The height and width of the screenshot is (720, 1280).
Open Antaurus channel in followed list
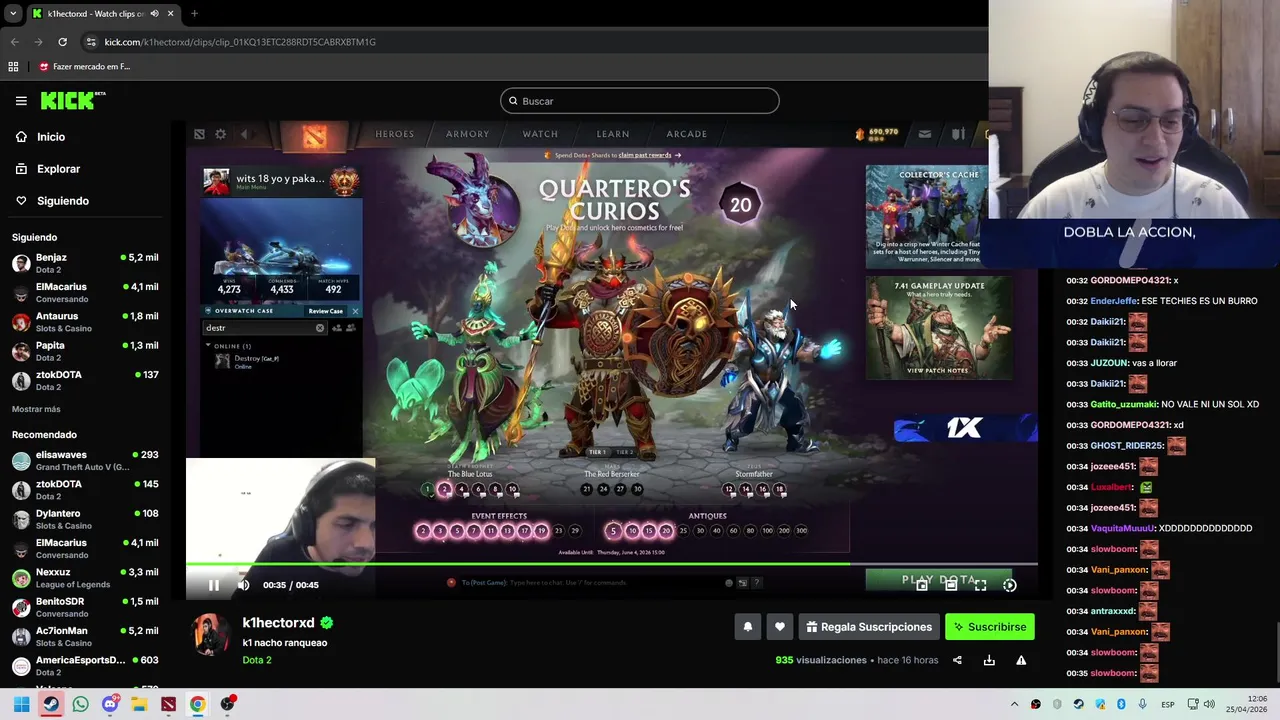click(x=85, y=322)
